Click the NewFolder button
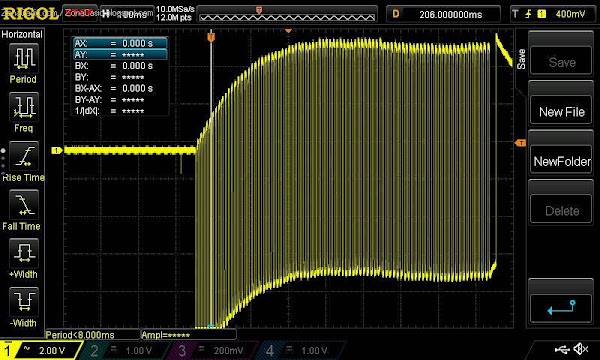The image size is (600, 360). coord(561,161)
